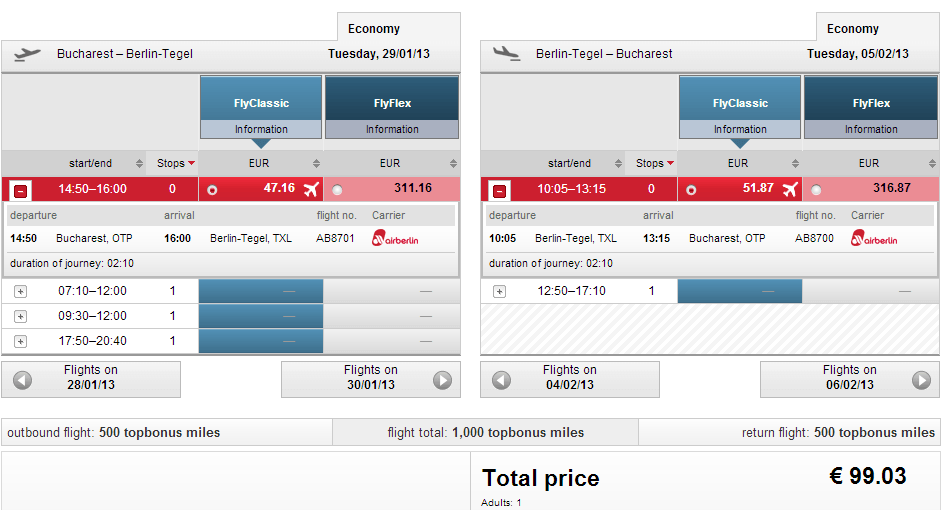The height and width of the screenshot is (510, 942).
Task: Sort outbound flights by Stops column
Action: (x=176, y=163)
